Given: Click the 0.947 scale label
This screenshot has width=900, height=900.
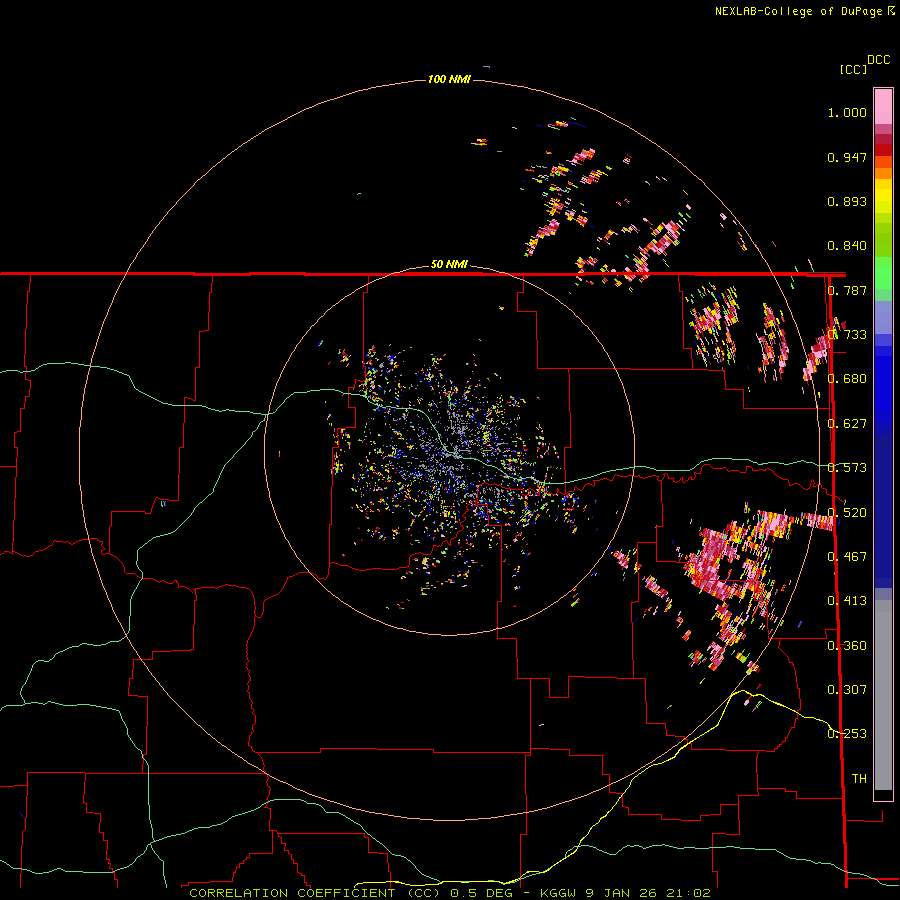Looking at the screenshot, I should pos(847,157).
